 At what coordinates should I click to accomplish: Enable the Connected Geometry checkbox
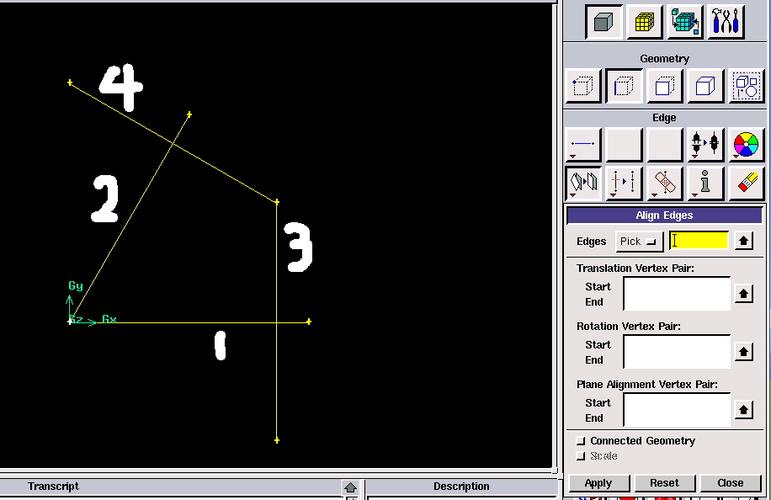582,441
